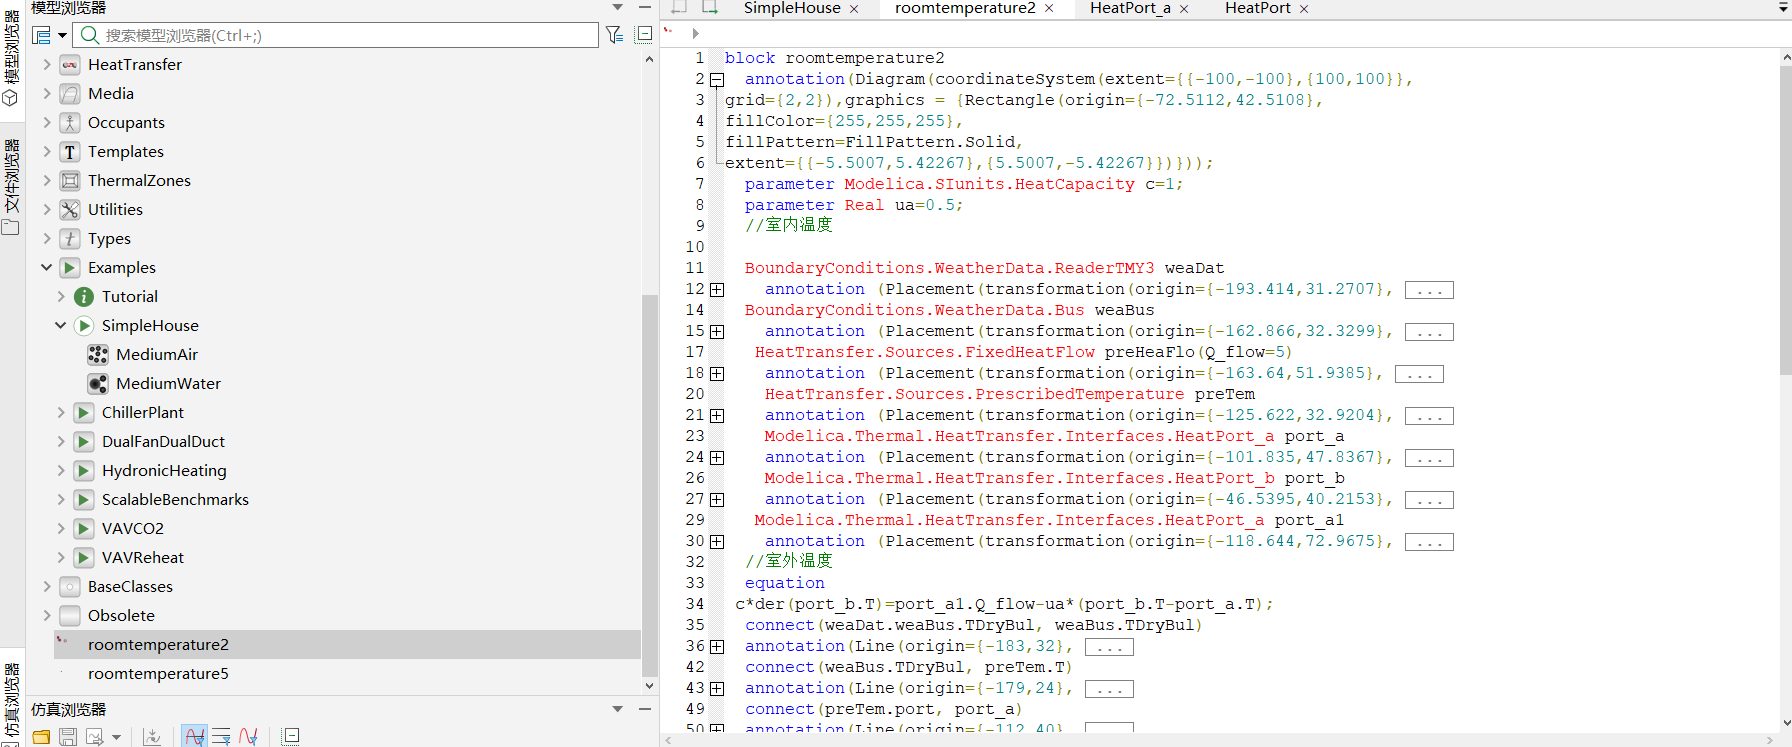Click the export result icon in the simulation browser
This screenshot has width=1792, height=747.
click(x=95, y=737)
